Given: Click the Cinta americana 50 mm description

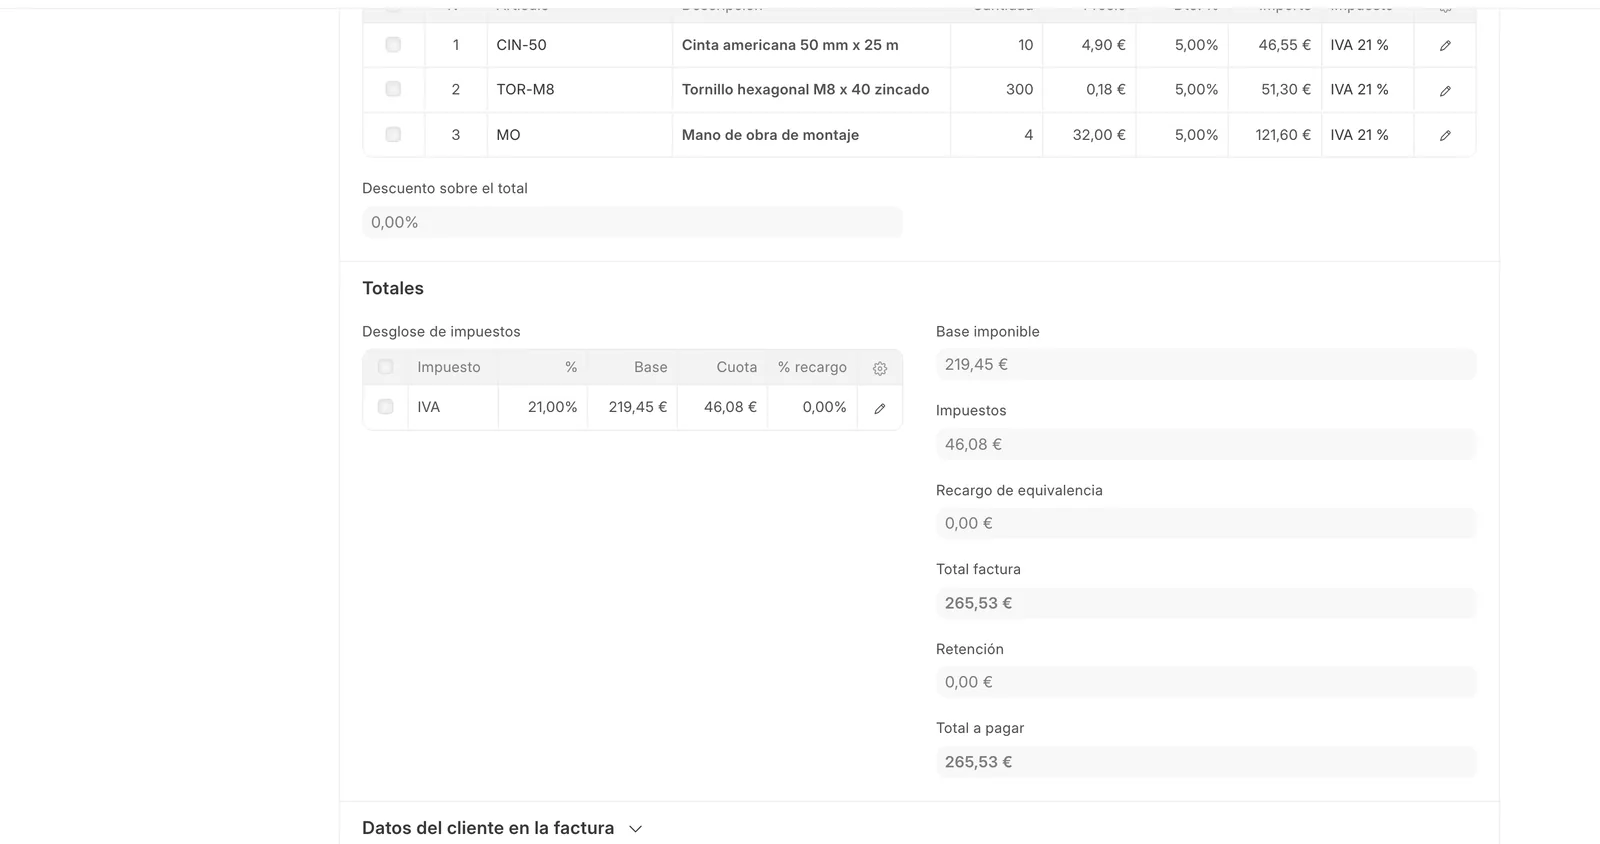Looking at the screenshot, I should [x=790, y=45].
